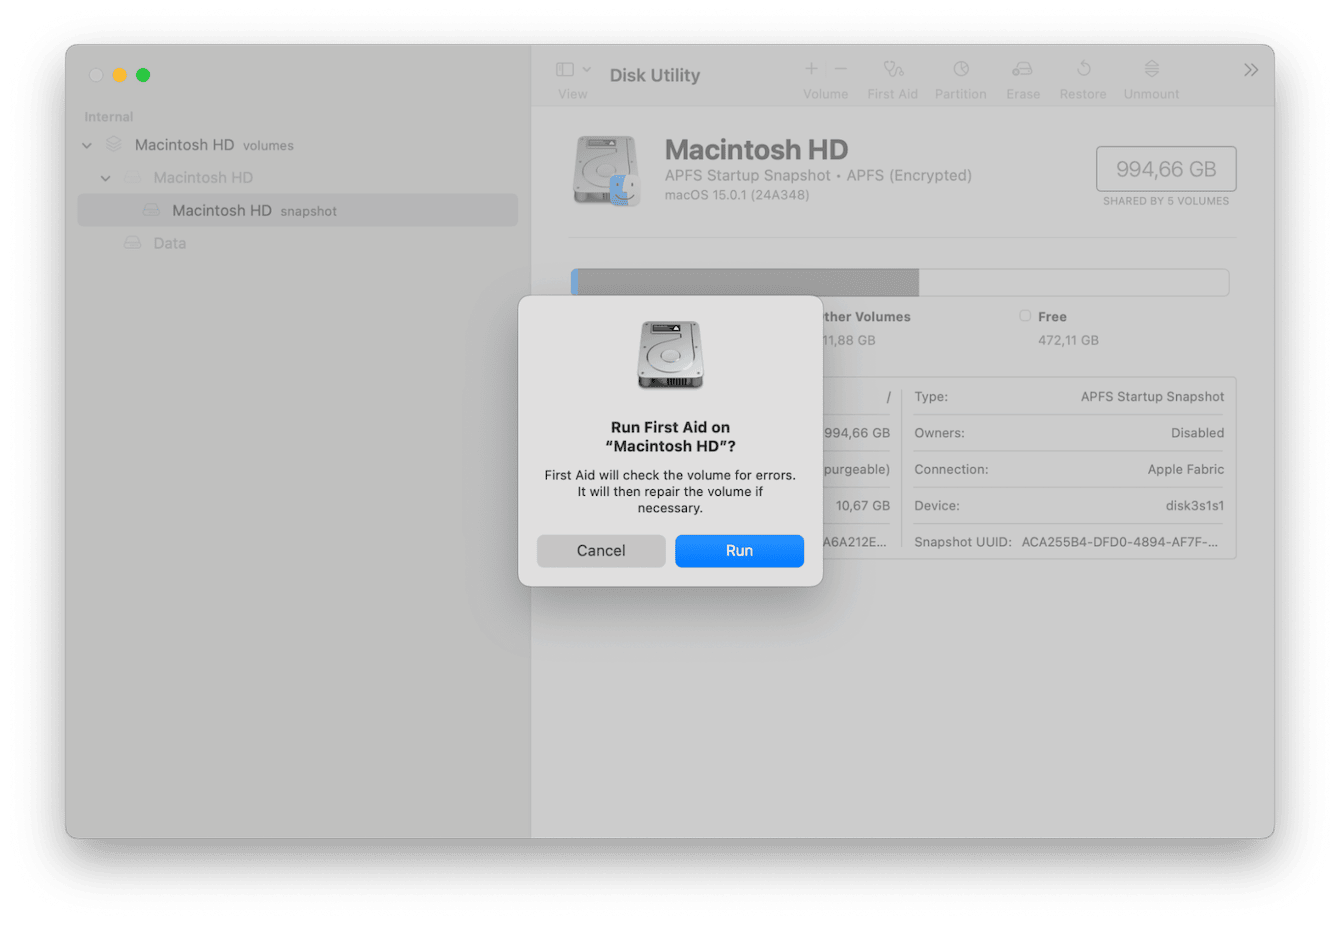Click the Unmount toolbar icon
1340x926 pixels.
coord(1152,69)
